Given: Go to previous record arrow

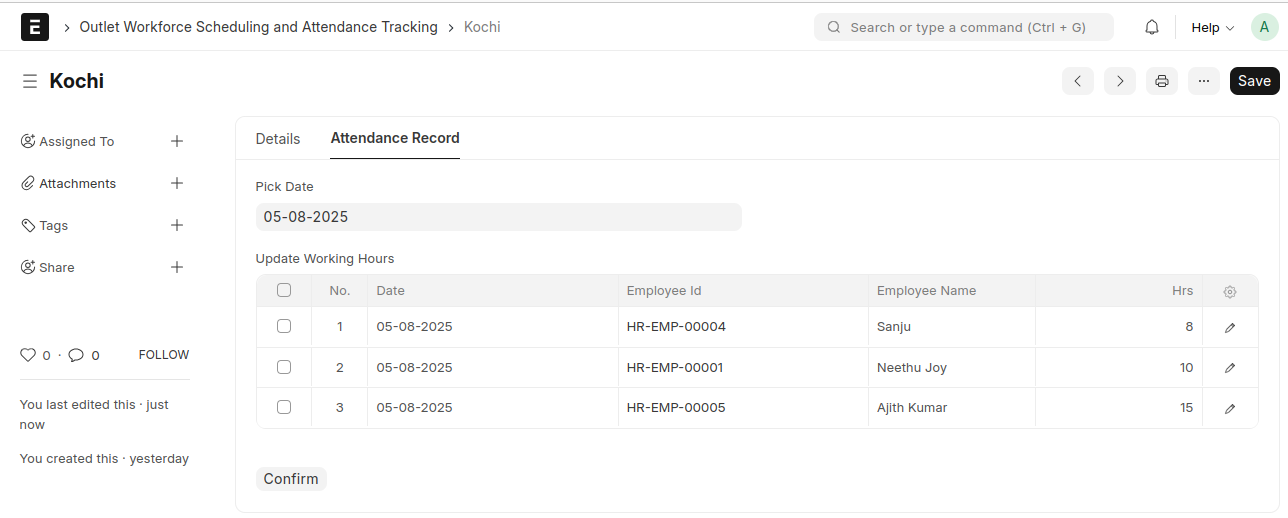Looking at the screenshot, I should tap(1077, 81).
